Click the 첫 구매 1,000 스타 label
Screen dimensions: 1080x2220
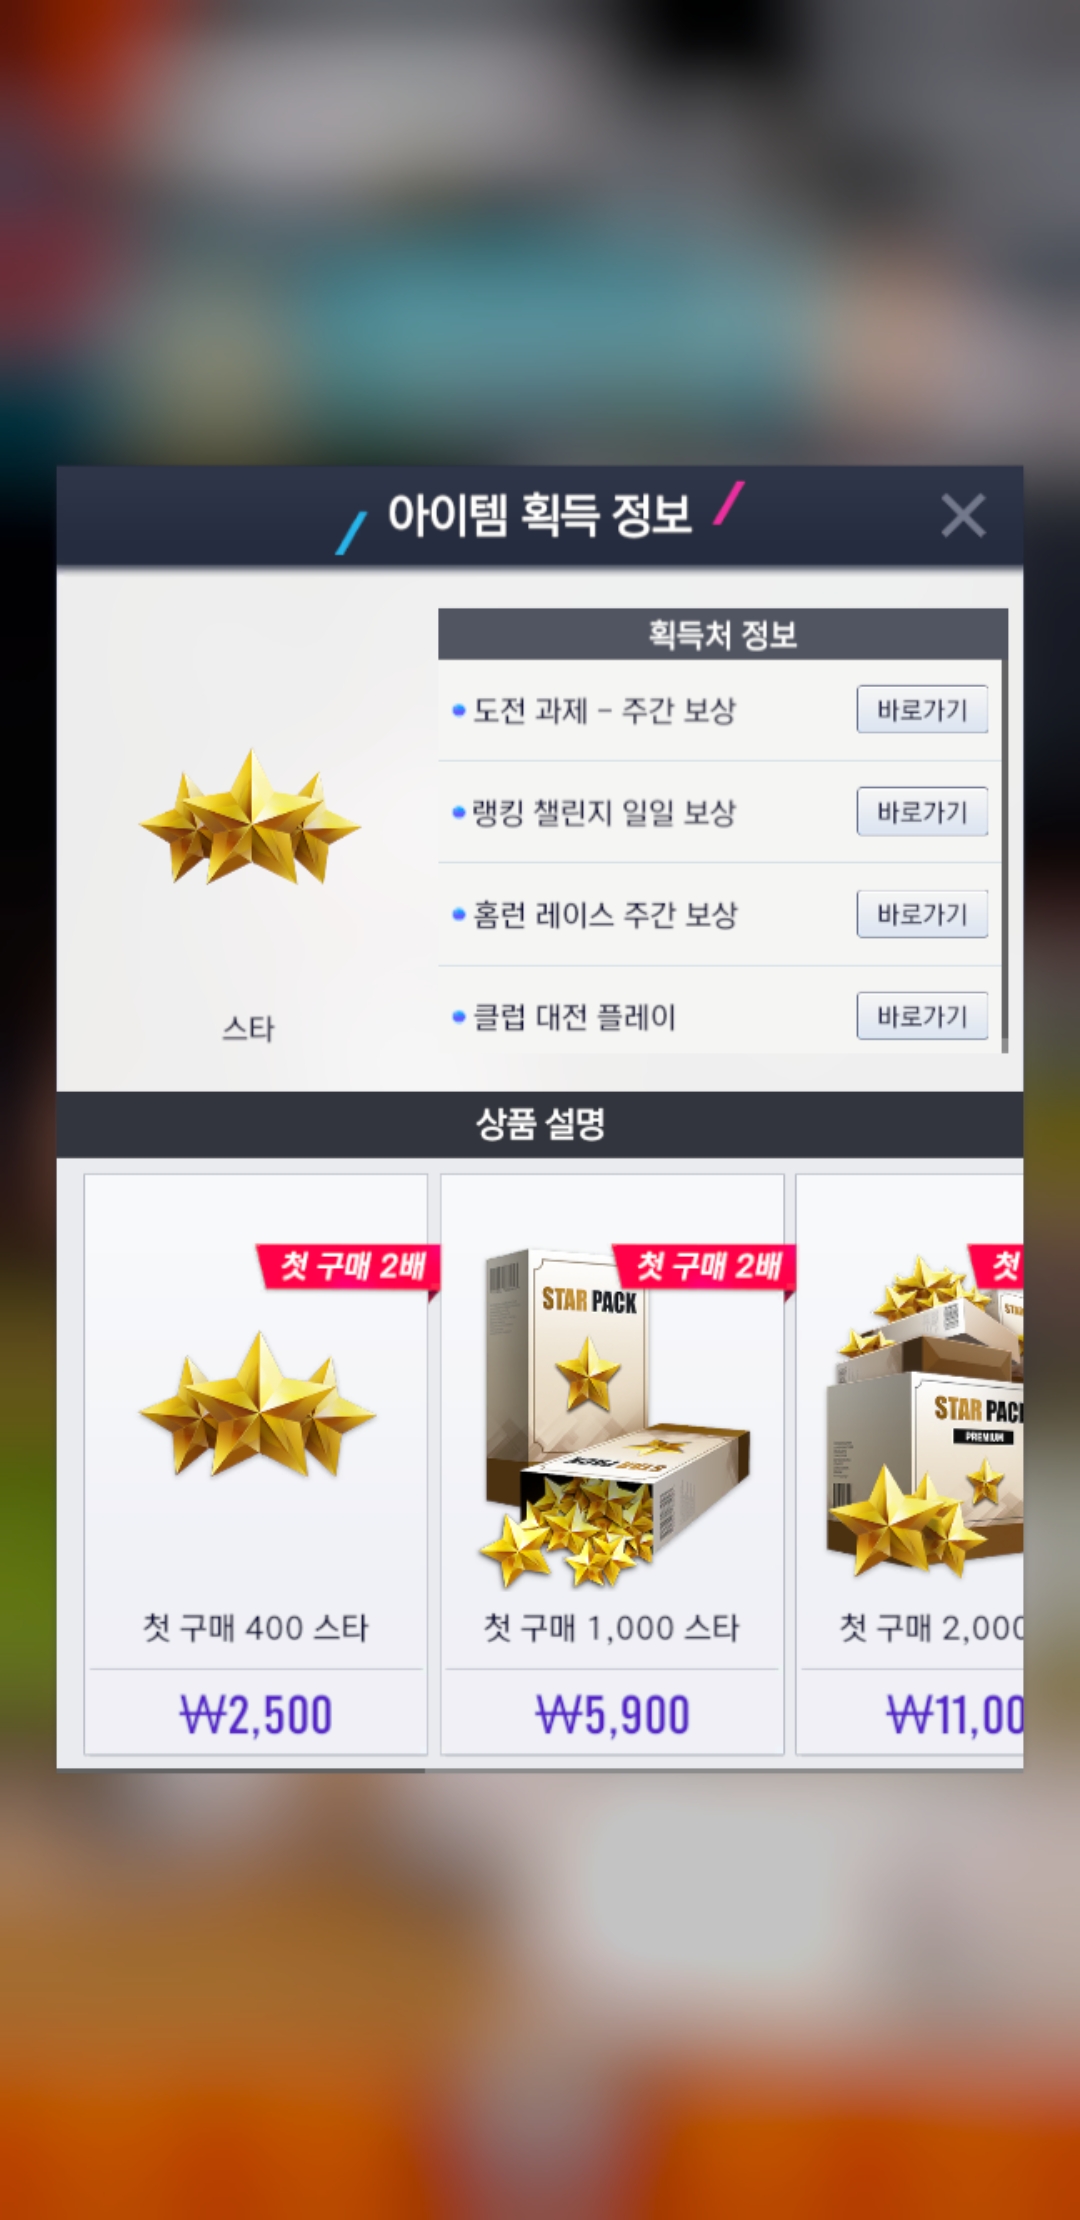[611, 1628]
